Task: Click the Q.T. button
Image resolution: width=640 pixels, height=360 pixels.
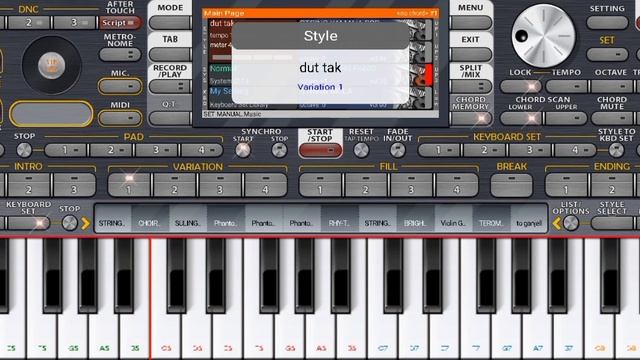Action: [170, 118]
